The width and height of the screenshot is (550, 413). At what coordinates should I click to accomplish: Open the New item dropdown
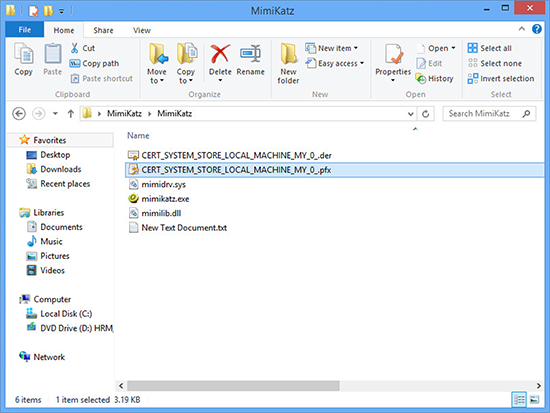point(331,48)
